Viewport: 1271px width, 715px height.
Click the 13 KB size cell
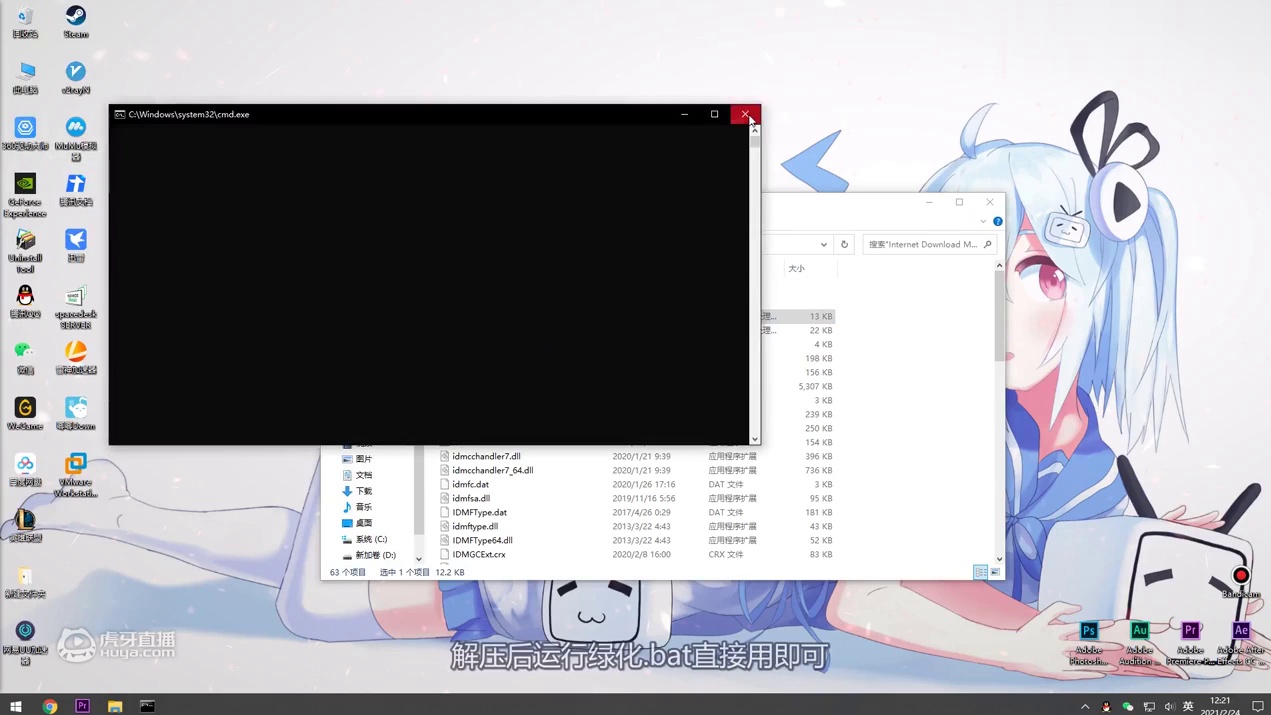[x=821, y=316]
